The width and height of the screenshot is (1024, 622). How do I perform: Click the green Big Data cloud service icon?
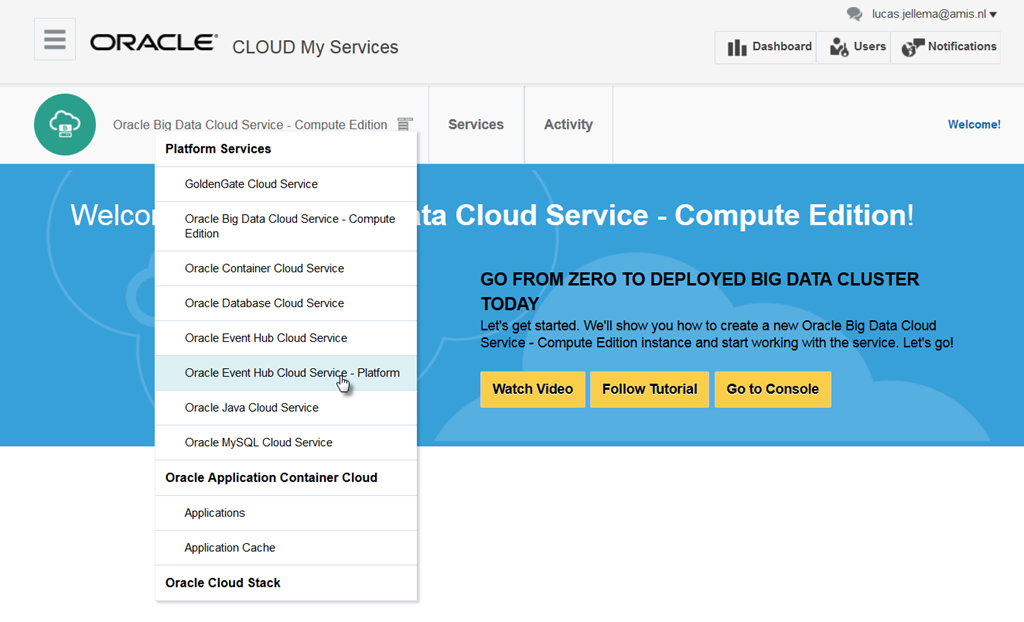point(65,125)
